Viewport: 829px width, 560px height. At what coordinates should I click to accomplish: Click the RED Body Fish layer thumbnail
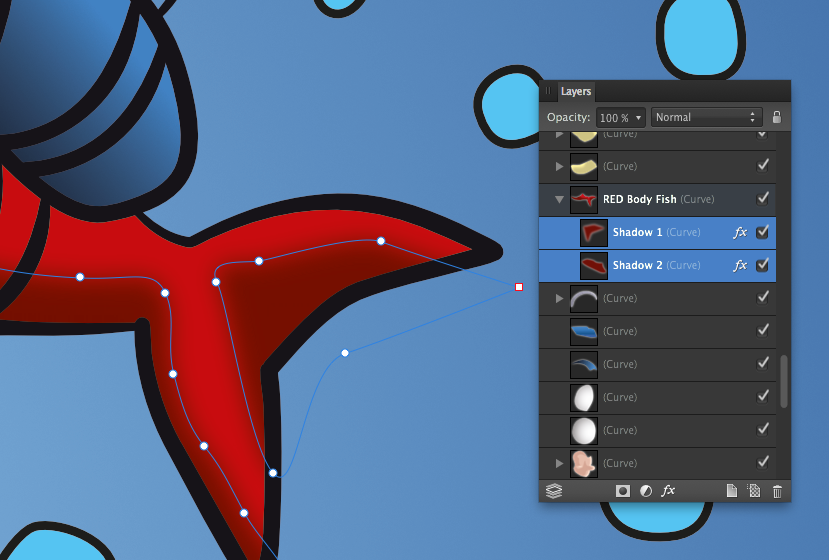pos(584,199)
